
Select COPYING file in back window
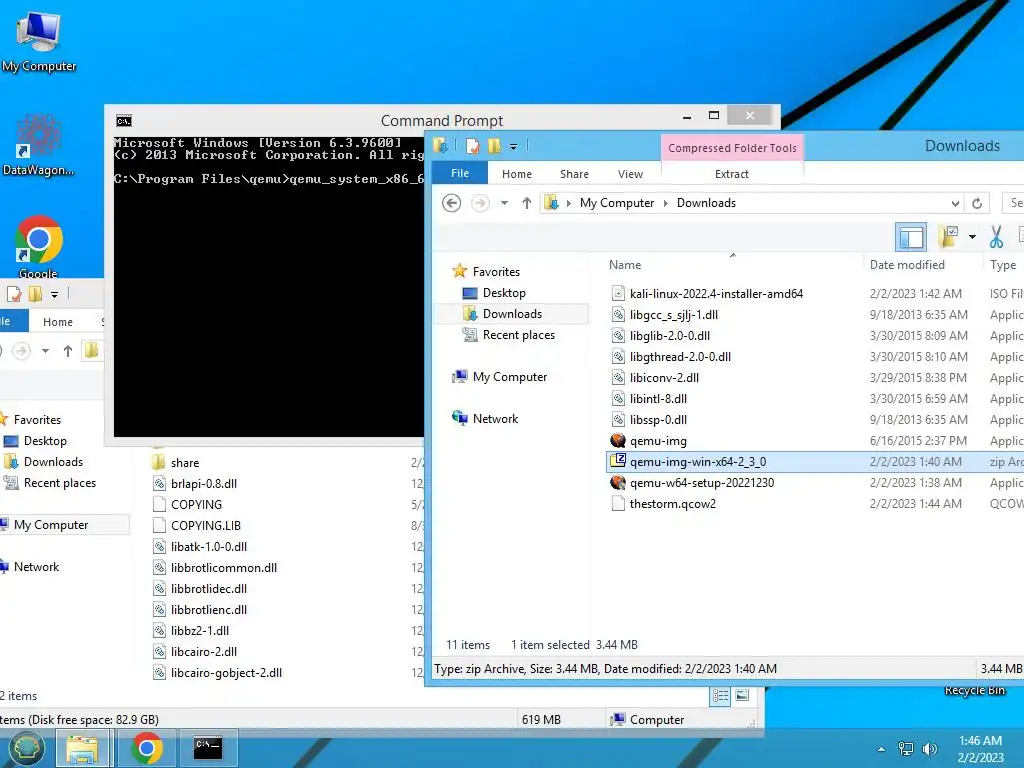(196, 504)
